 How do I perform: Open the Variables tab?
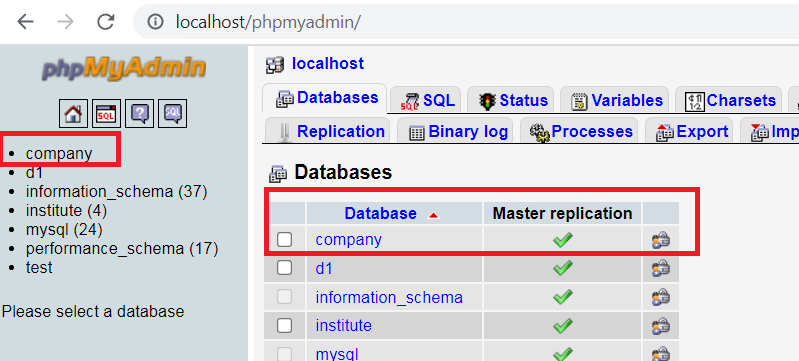615,100
